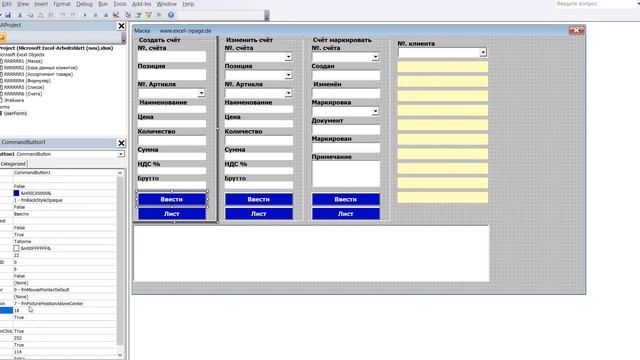
Task: Select the (Формуляр) sheet in the project tree
Action: click(x=28, y=81)
